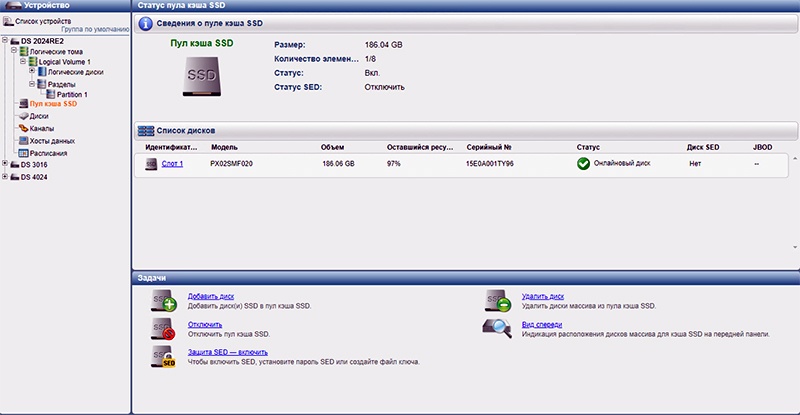
Task: Click model PX02SMF020 cell
Action: [x=231, y=164]
